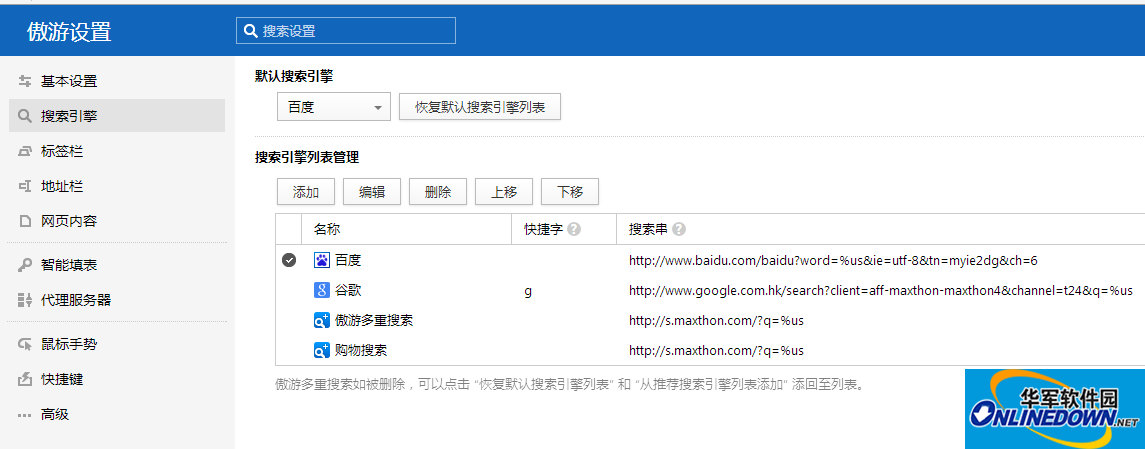Click the 高级 three-dots icon
This screenshot has height=449, width=1145.
pyautogui.click(x=25, y=415)
